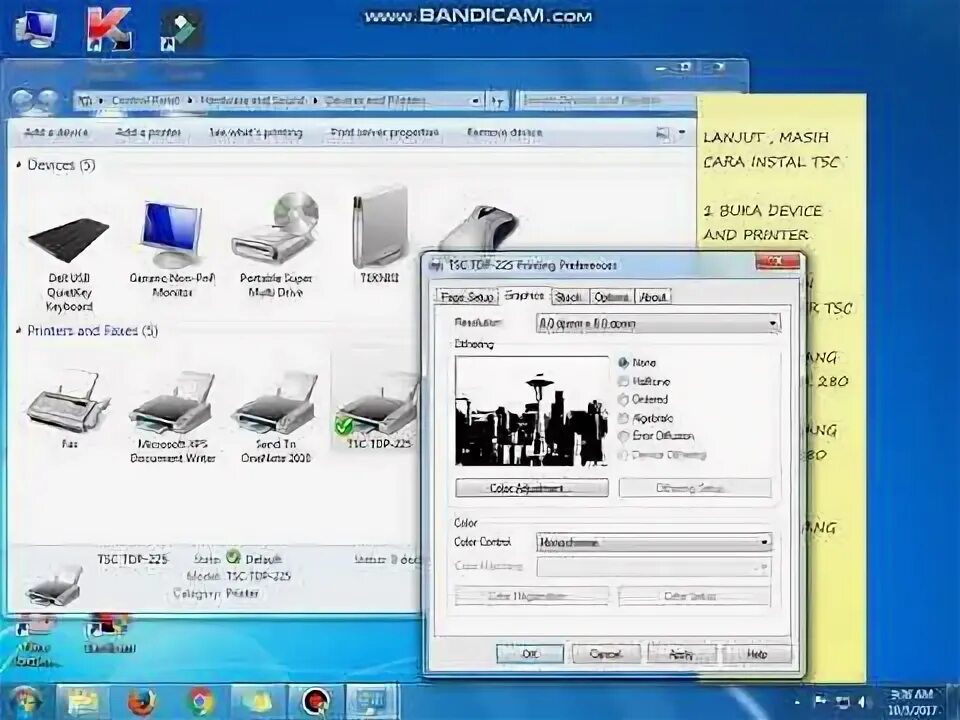Select the None dithering option

tap(637, 363)
